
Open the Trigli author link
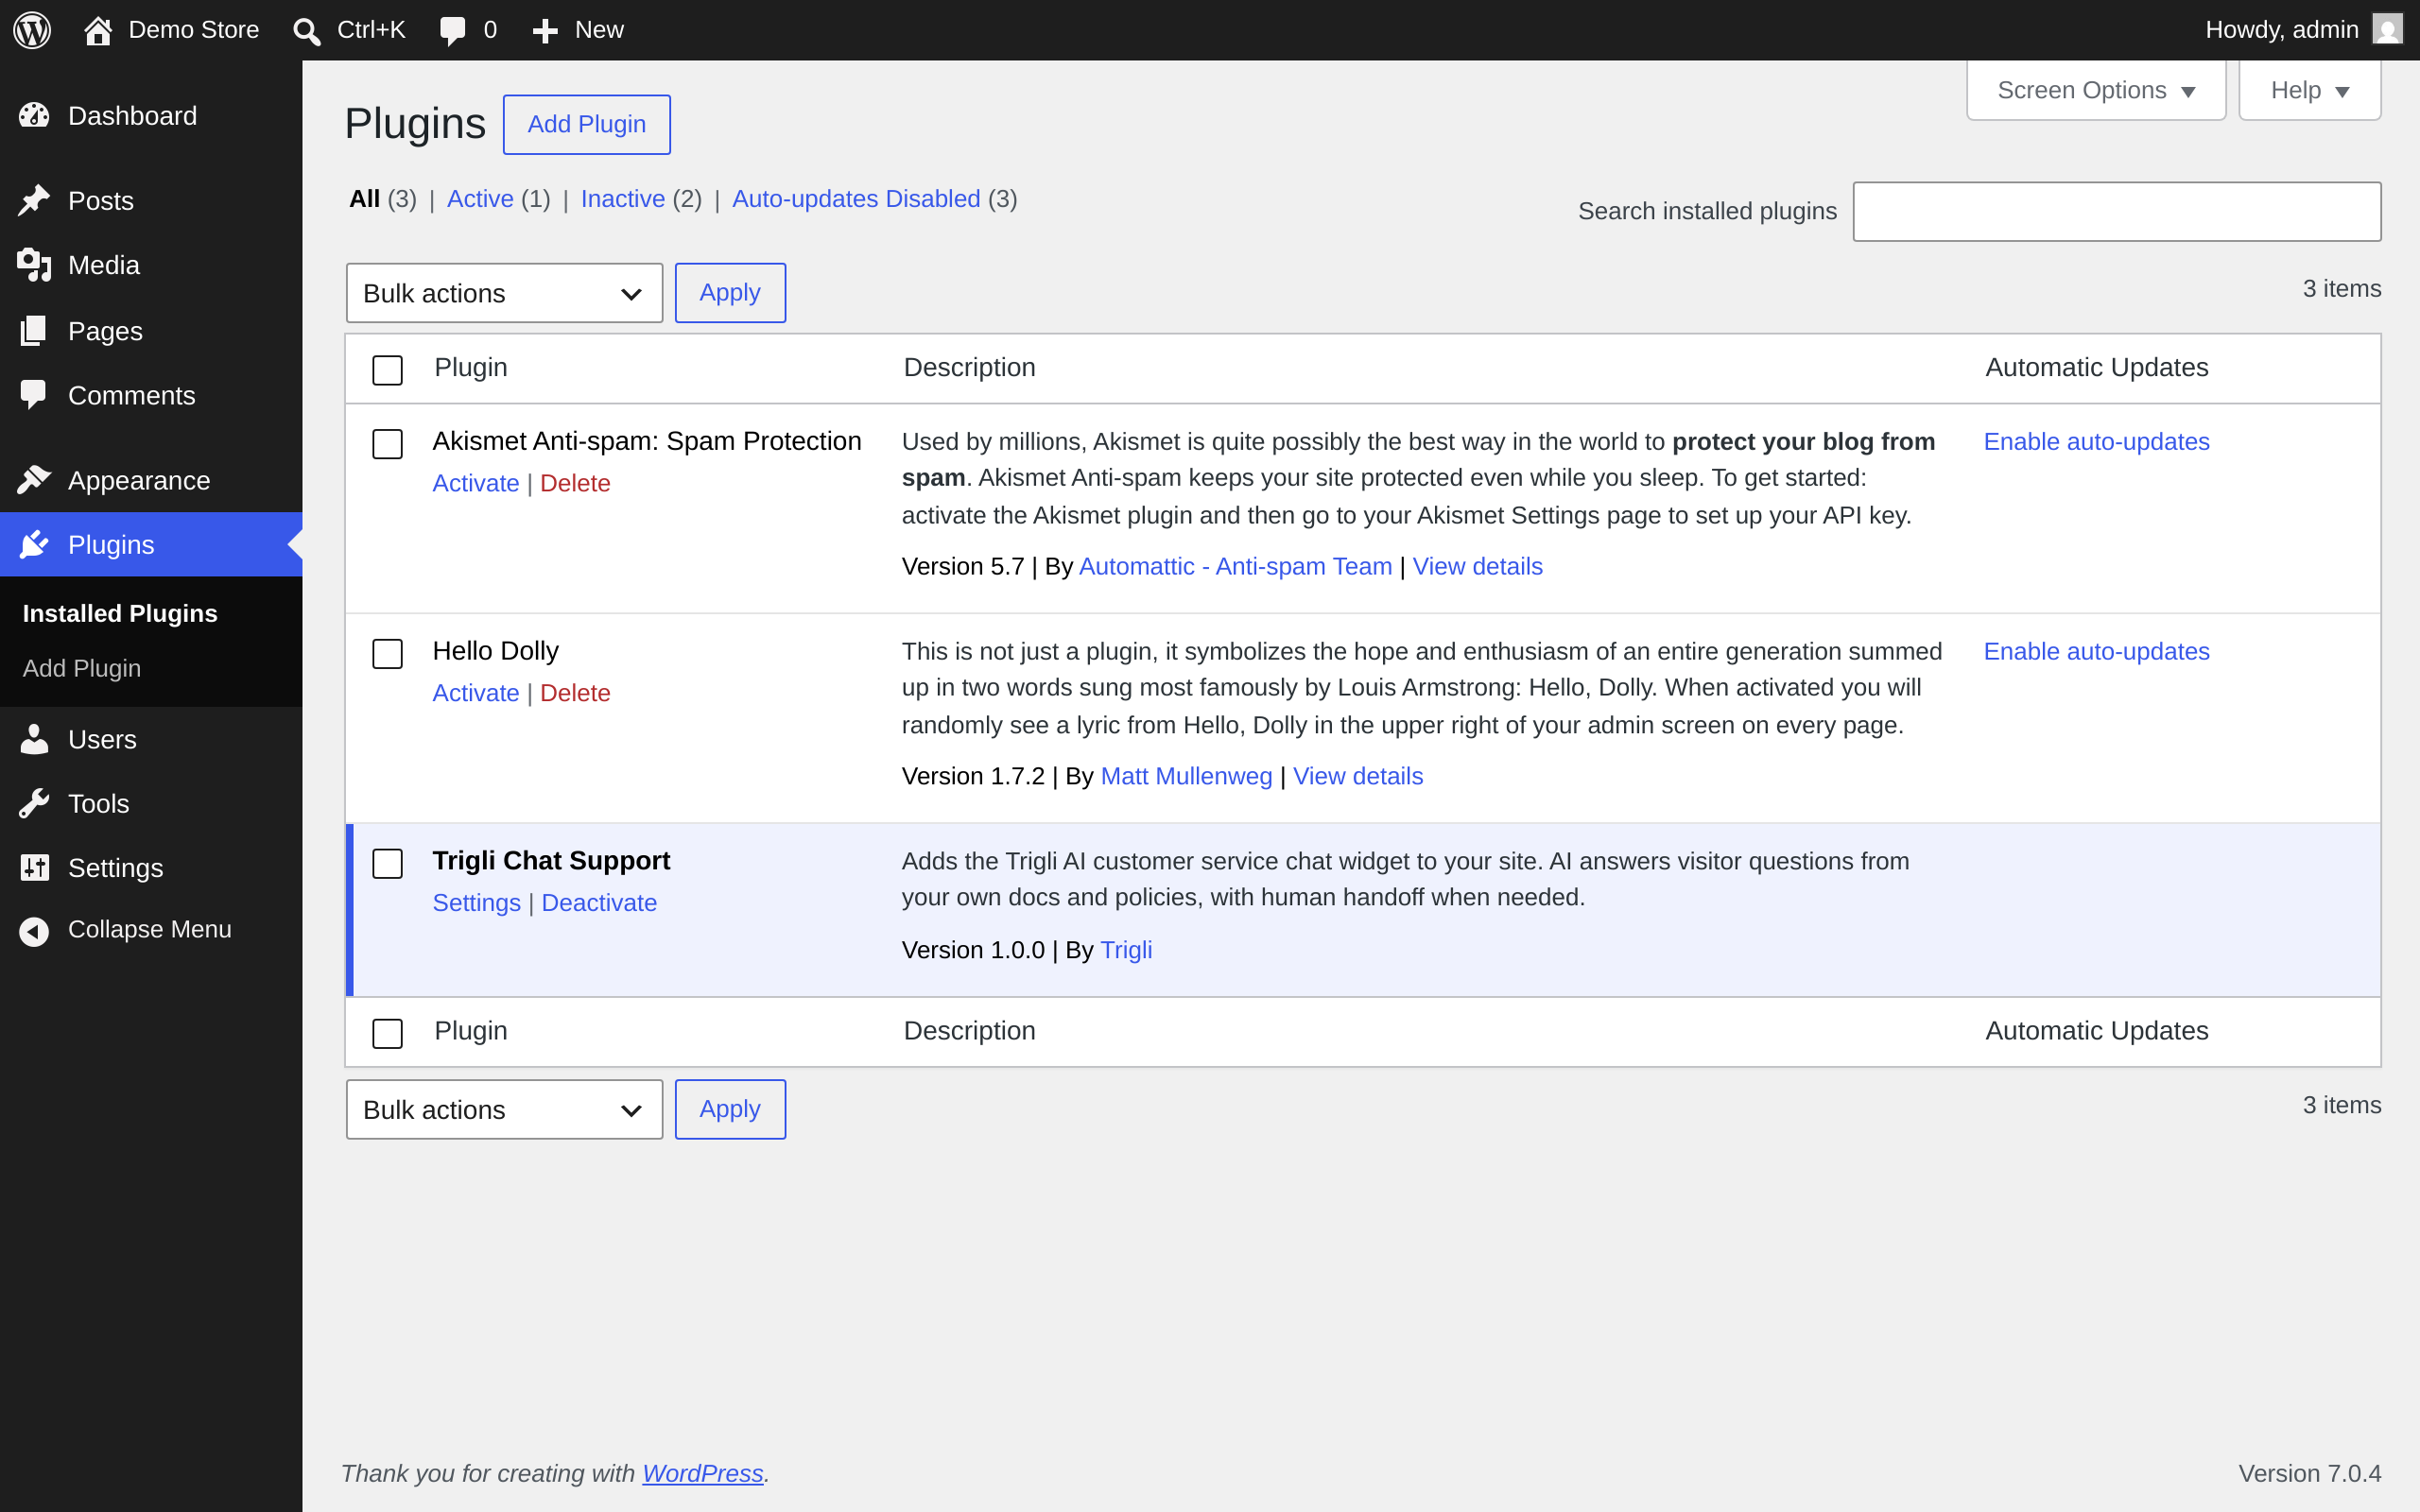pos(1126,950)
